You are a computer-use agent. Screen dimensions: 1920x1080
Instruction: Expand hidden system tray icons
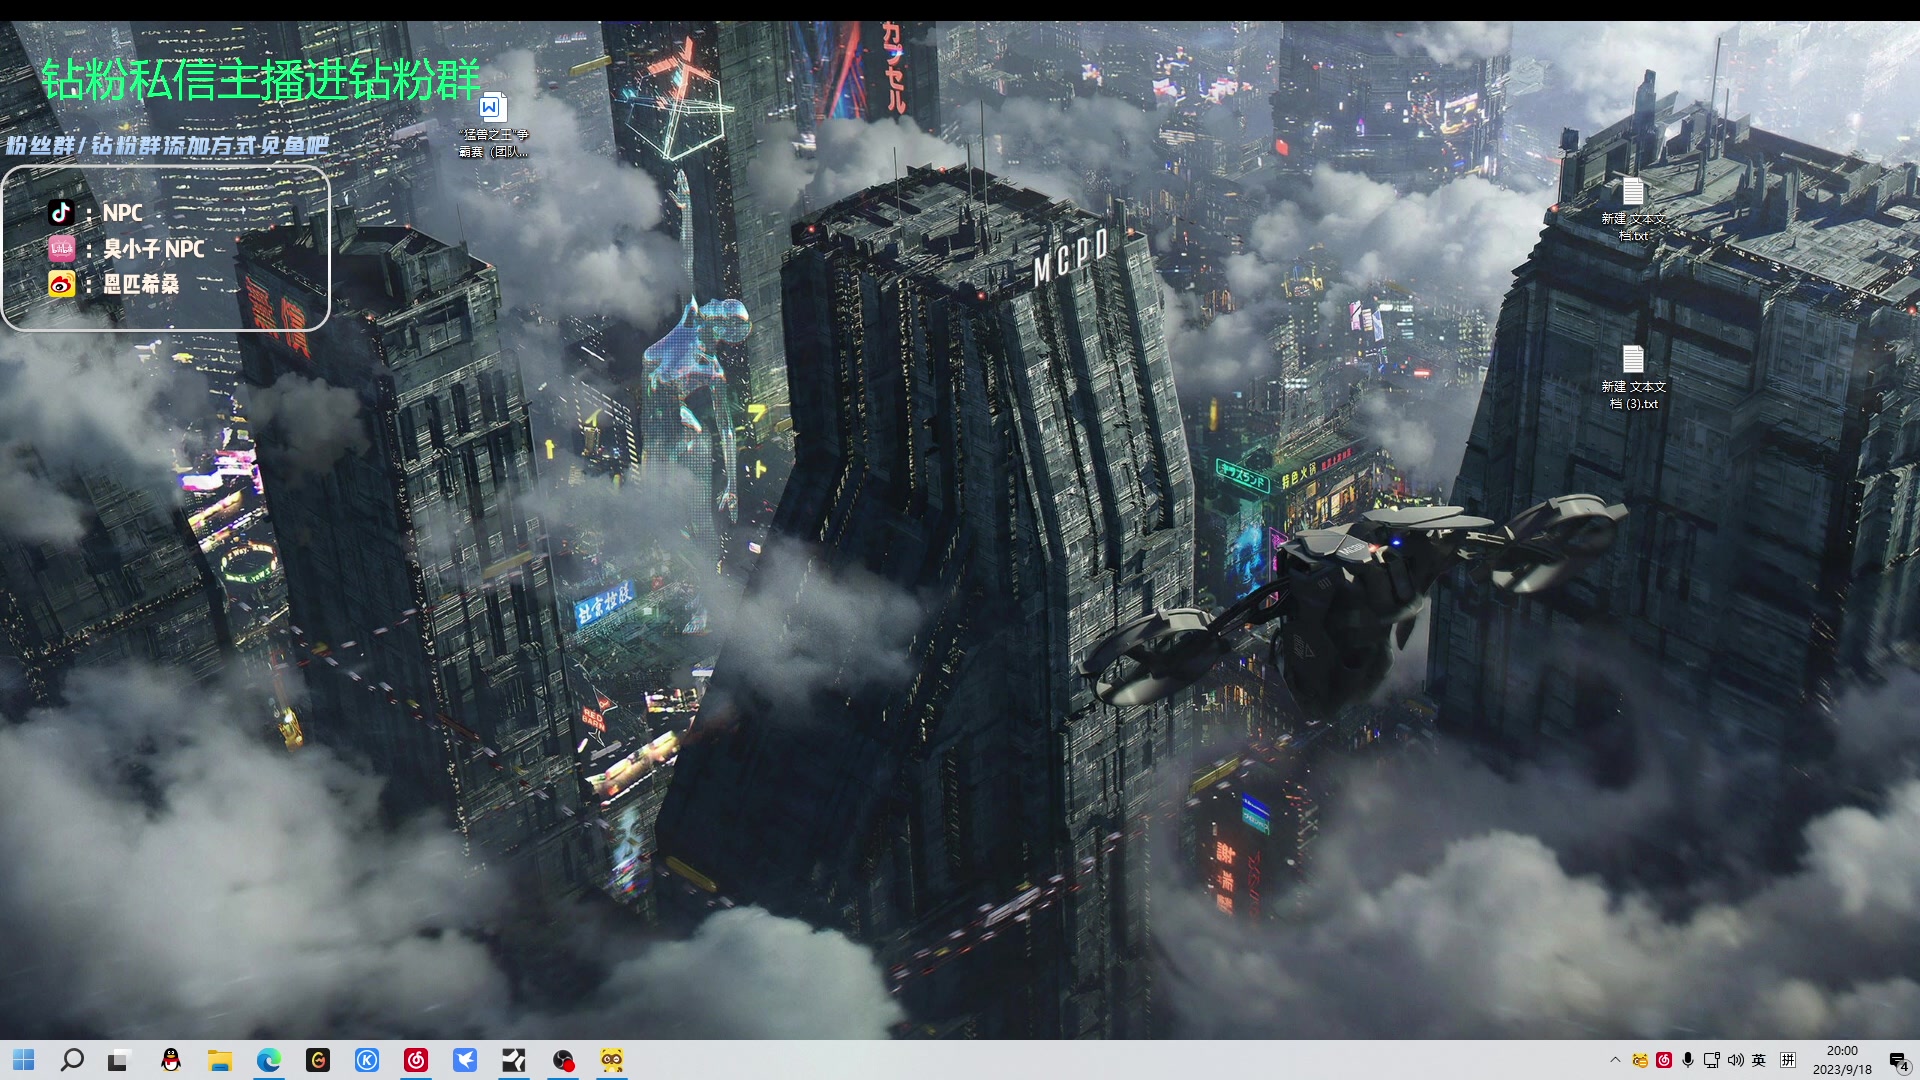1615,1060
